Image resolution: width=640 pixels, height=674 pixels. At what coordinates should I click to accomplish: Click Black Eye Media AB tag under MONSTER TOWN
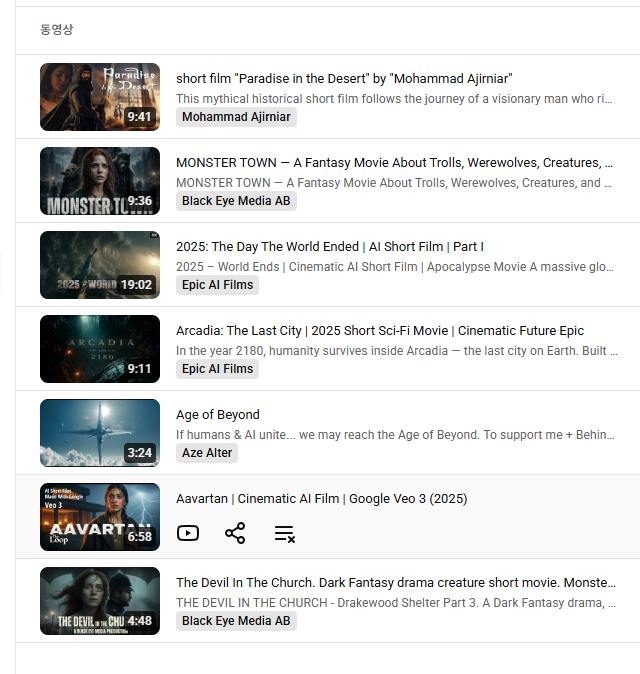236,201
